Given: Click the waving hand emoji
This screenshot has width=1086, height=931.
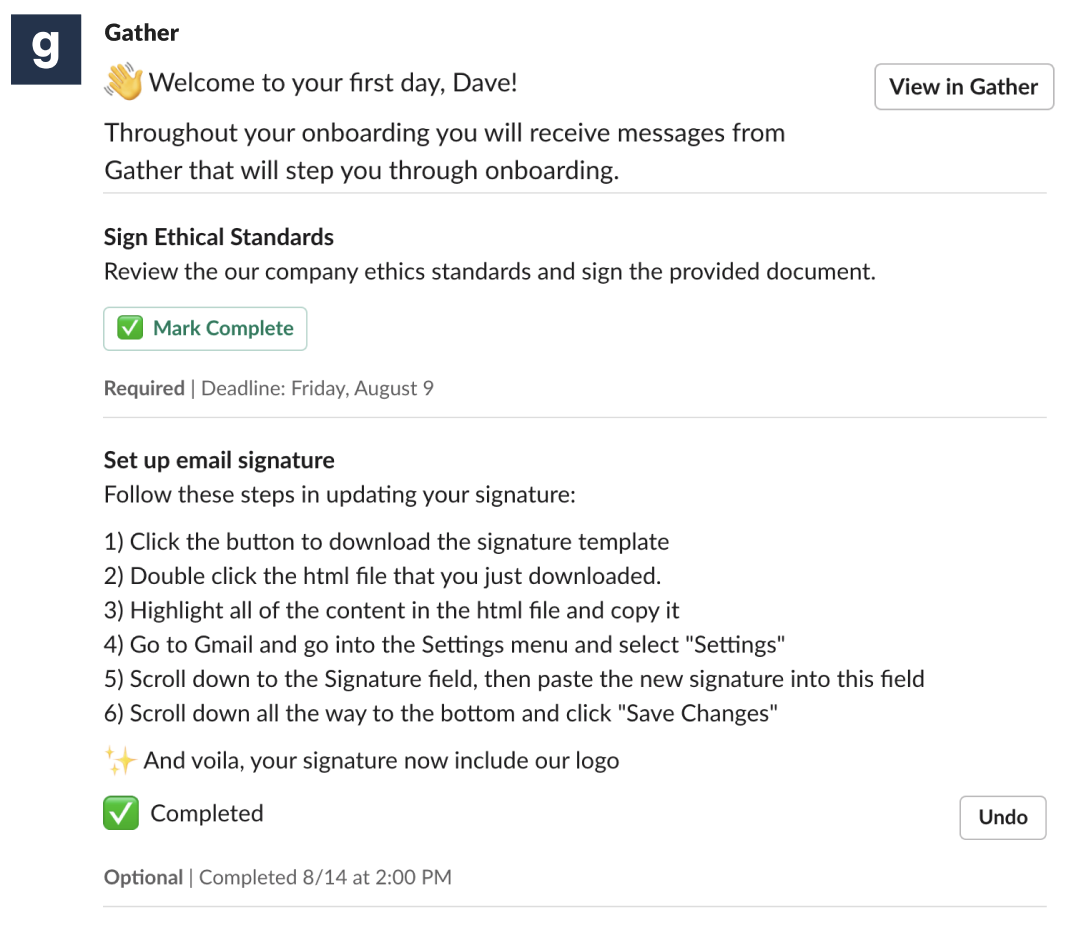Looking at the screenshot, I should [x=124, y=83].
